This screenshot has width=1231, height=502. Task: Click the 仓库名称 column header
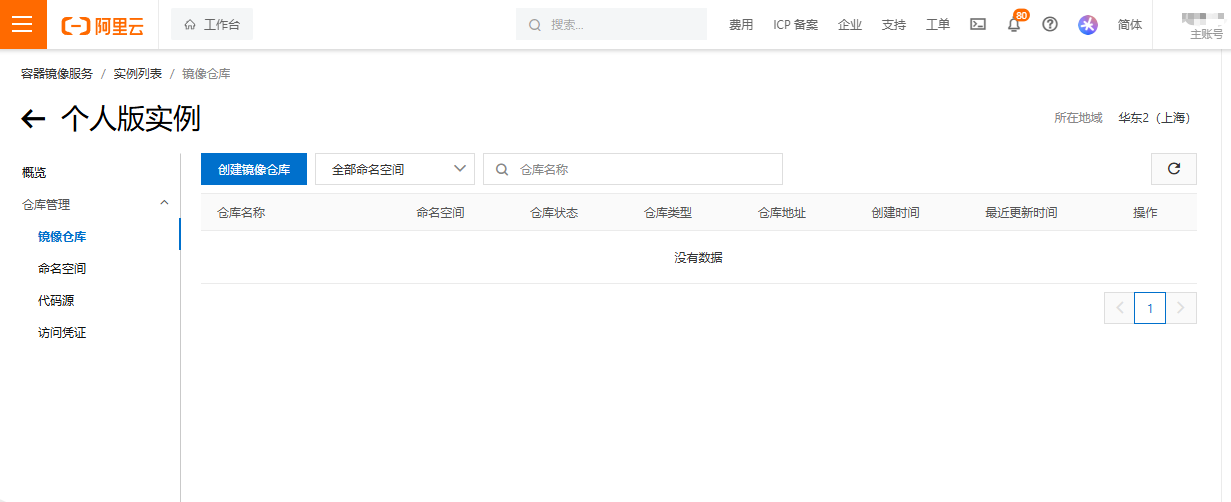pos(241,213)
